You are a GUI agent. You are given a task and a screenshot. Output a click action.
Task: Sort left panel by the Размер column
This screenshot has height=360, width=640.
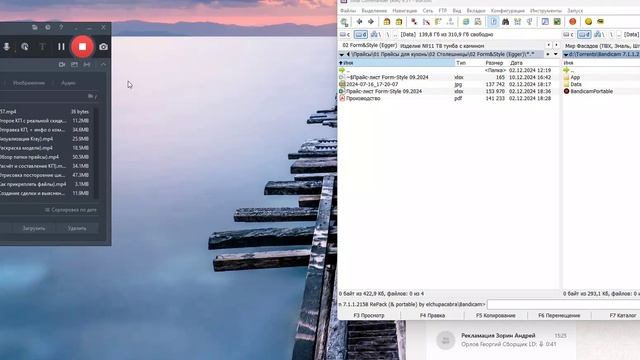click(x=495, y=63)
